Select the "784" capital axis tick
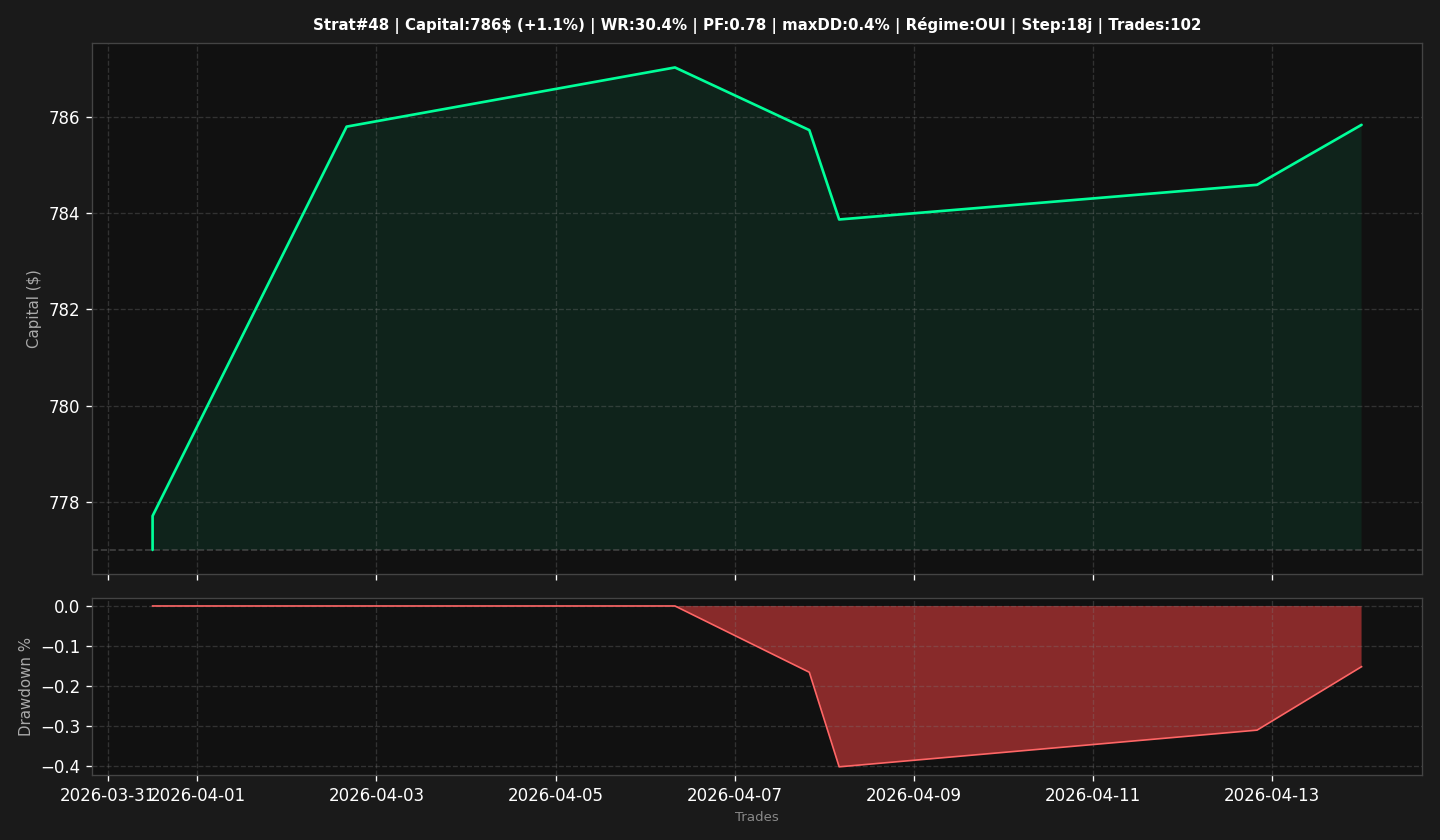This screenshot has height=840, width=1440. pos(65,214)
